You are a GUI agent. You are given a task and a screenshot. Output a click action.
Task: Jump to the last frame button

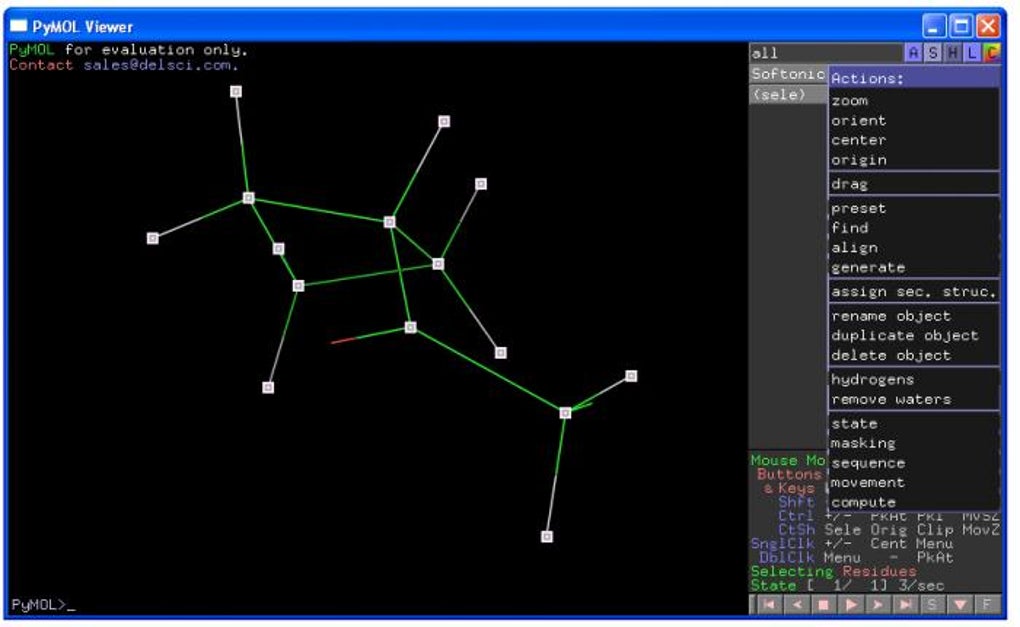click(x=906, y=605)
